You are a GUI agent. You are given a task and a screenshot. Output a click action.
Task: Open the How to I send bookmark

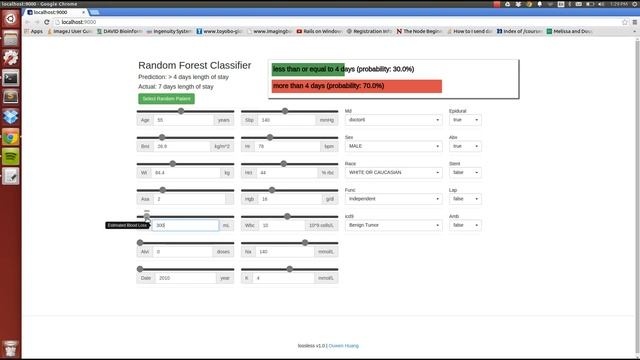[469, 31]
